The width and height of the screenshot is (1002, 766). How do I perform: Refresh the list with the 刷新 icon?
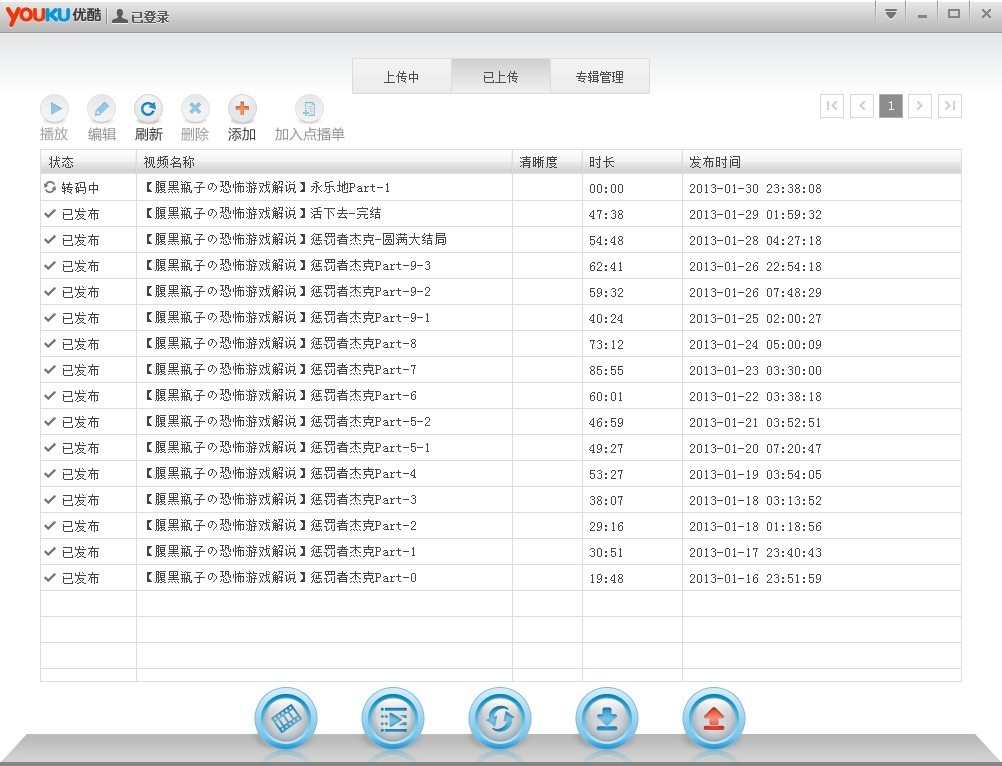148,109
